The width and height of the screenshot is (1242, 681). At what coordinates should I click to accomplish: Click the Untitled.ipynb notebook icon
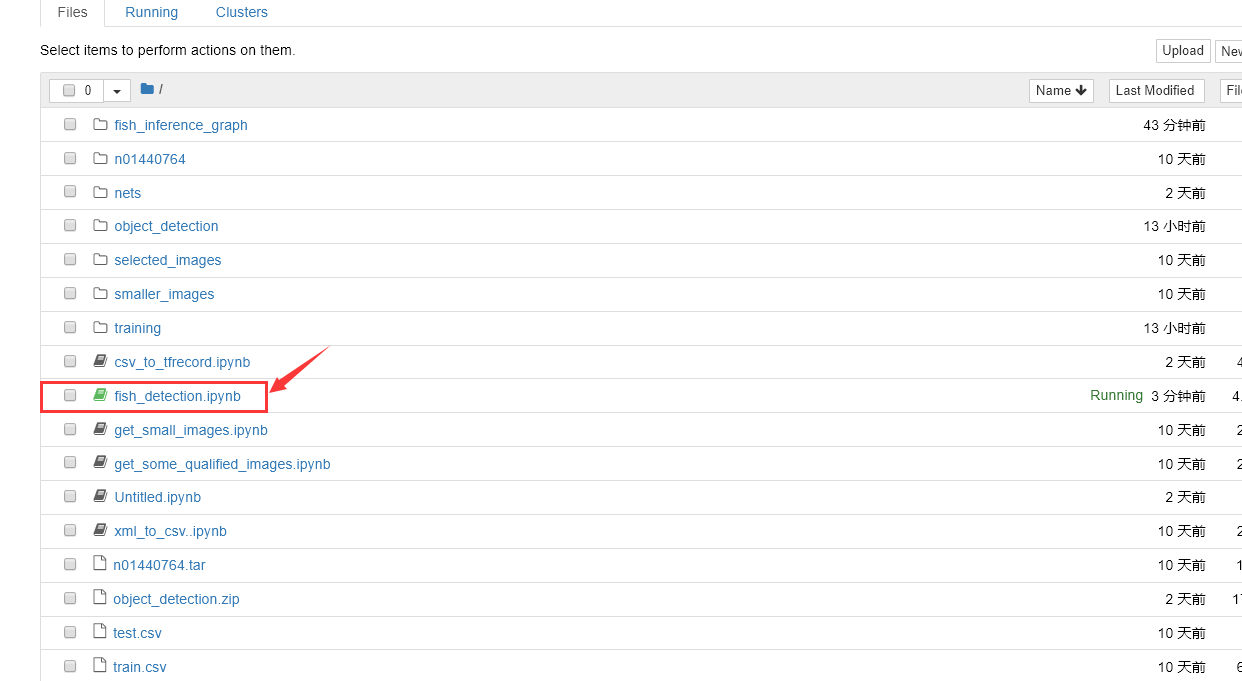(x=100, y=496)
